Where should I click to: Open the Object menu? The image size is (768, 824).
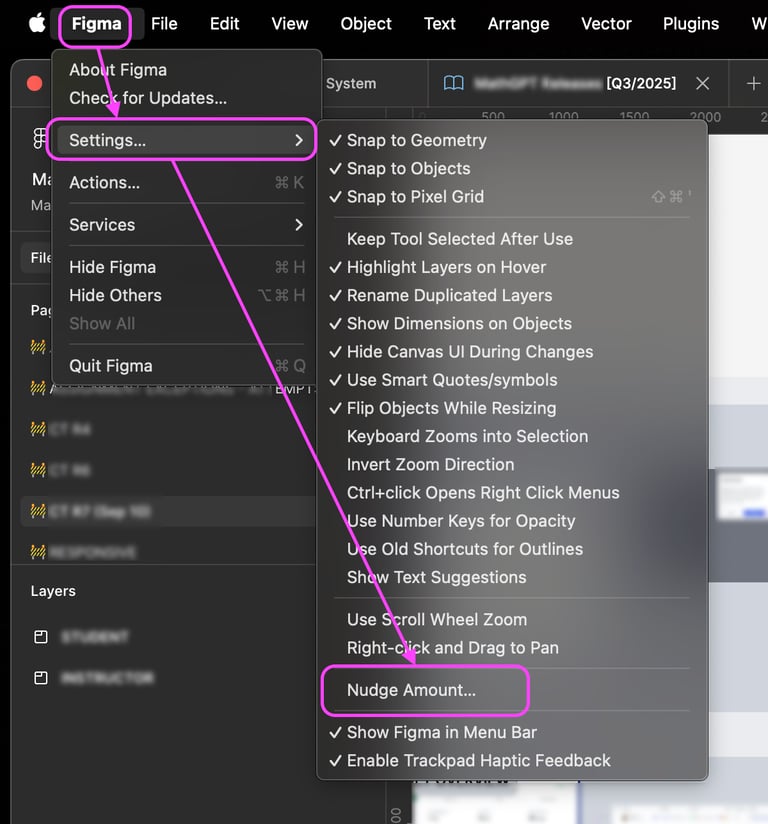[366, 24]
